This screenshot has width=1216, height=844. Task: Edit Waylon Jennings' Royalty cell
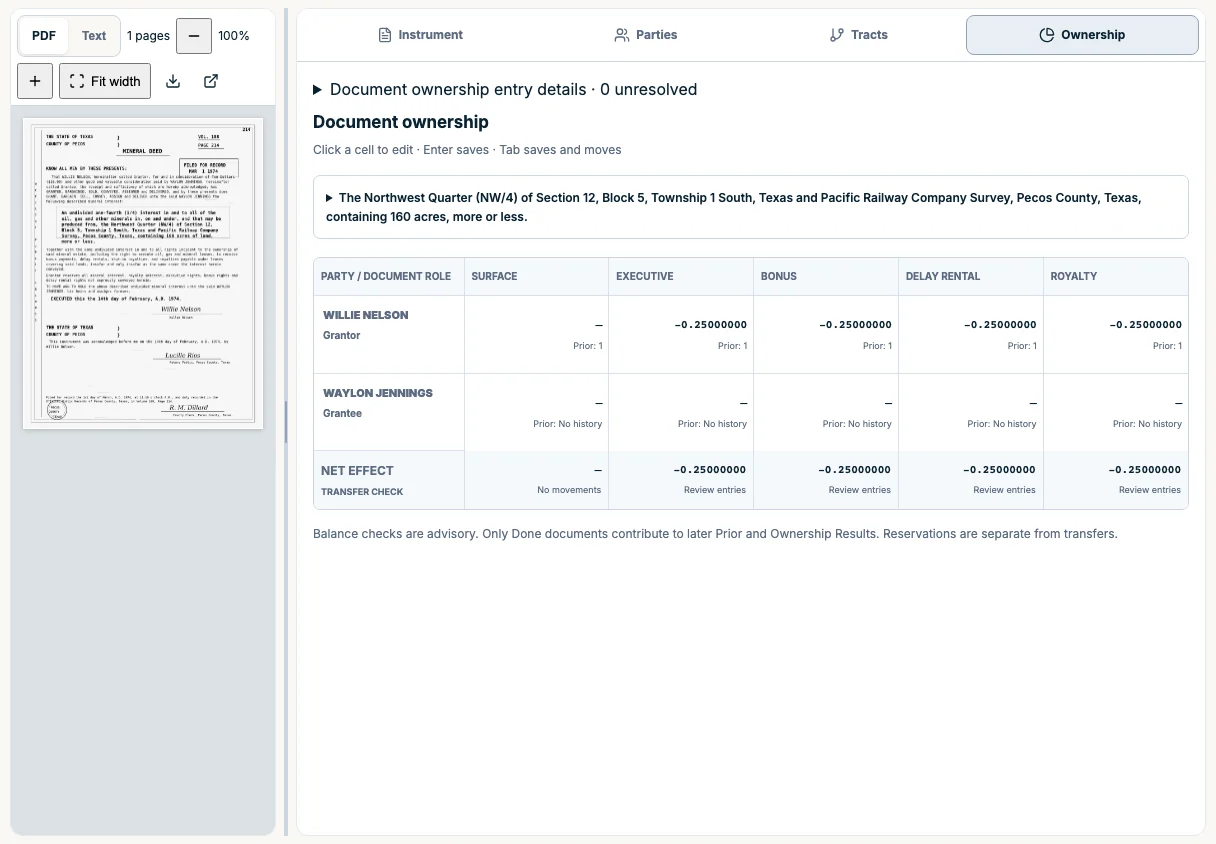pyautogui.click(x=1116, y=412)
